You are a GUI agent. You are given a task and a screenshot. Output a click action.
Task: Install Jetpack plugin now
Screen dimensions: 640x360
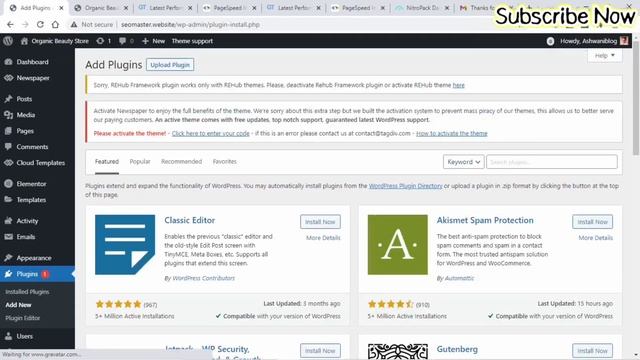pyautogui.click(x=320, y=351)
